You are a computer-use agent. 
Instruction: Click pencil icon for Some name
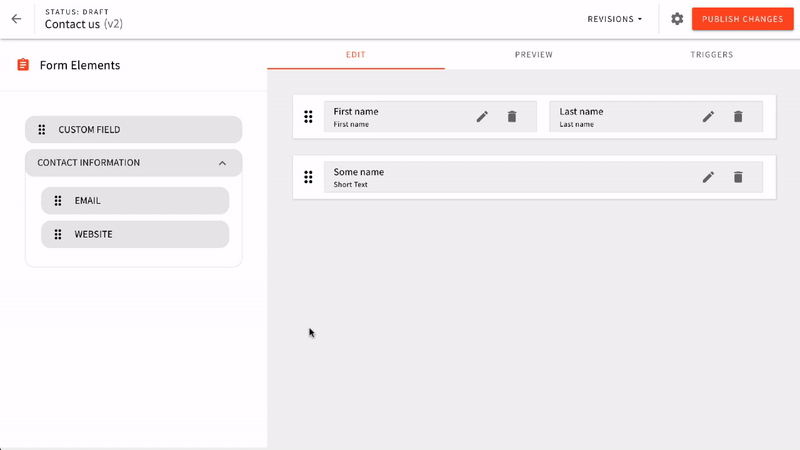tap(708, 177)
